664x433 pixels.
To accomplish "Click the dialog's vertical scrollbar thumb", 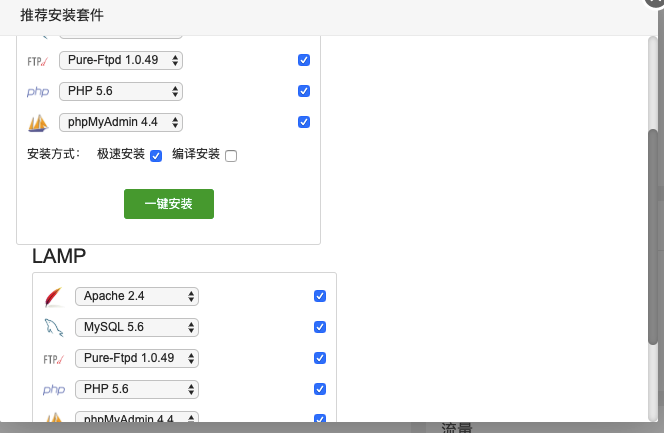I will 653,237.
